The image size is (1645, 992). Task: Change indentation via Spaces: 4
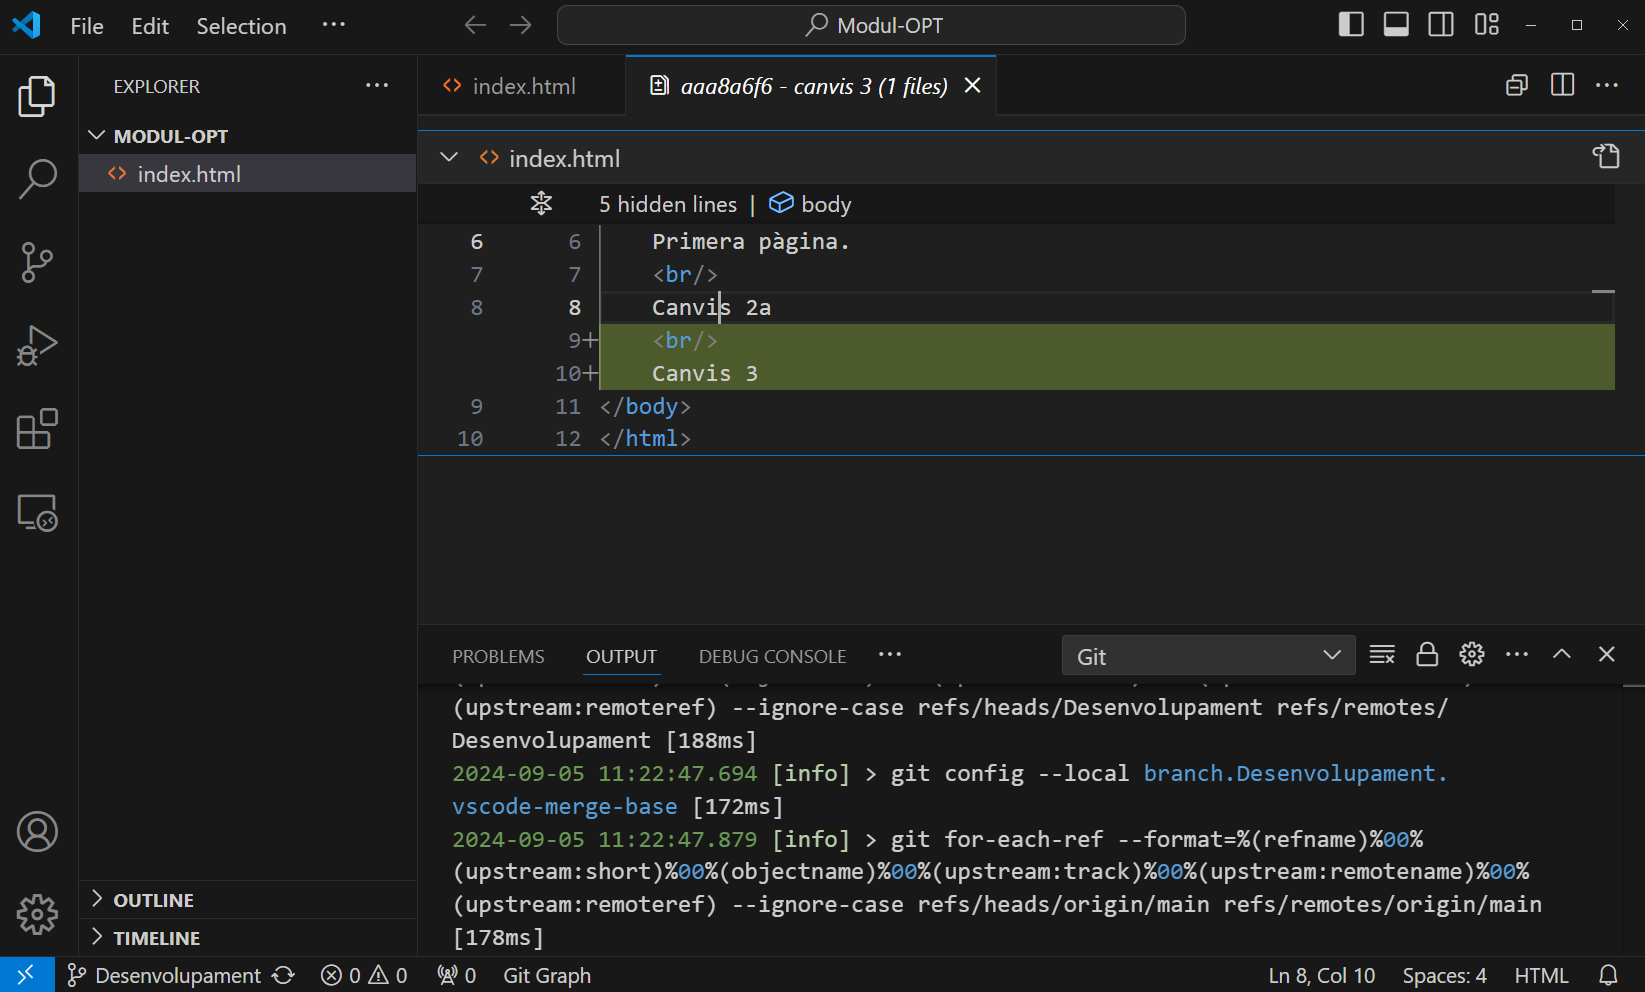tap(1444, 975)
